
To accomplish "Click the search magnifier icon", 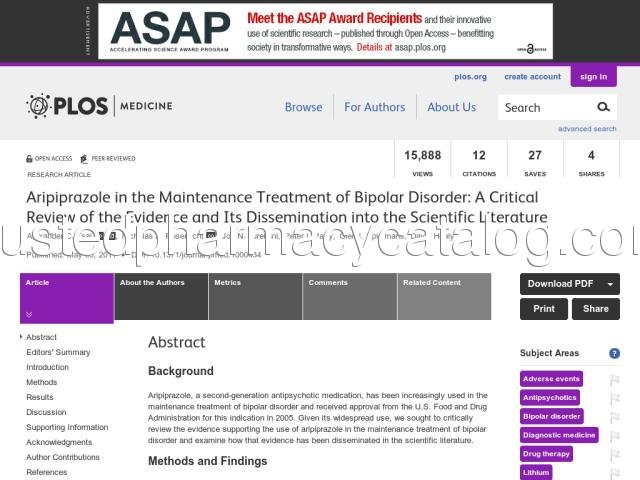I will [603, 107].
